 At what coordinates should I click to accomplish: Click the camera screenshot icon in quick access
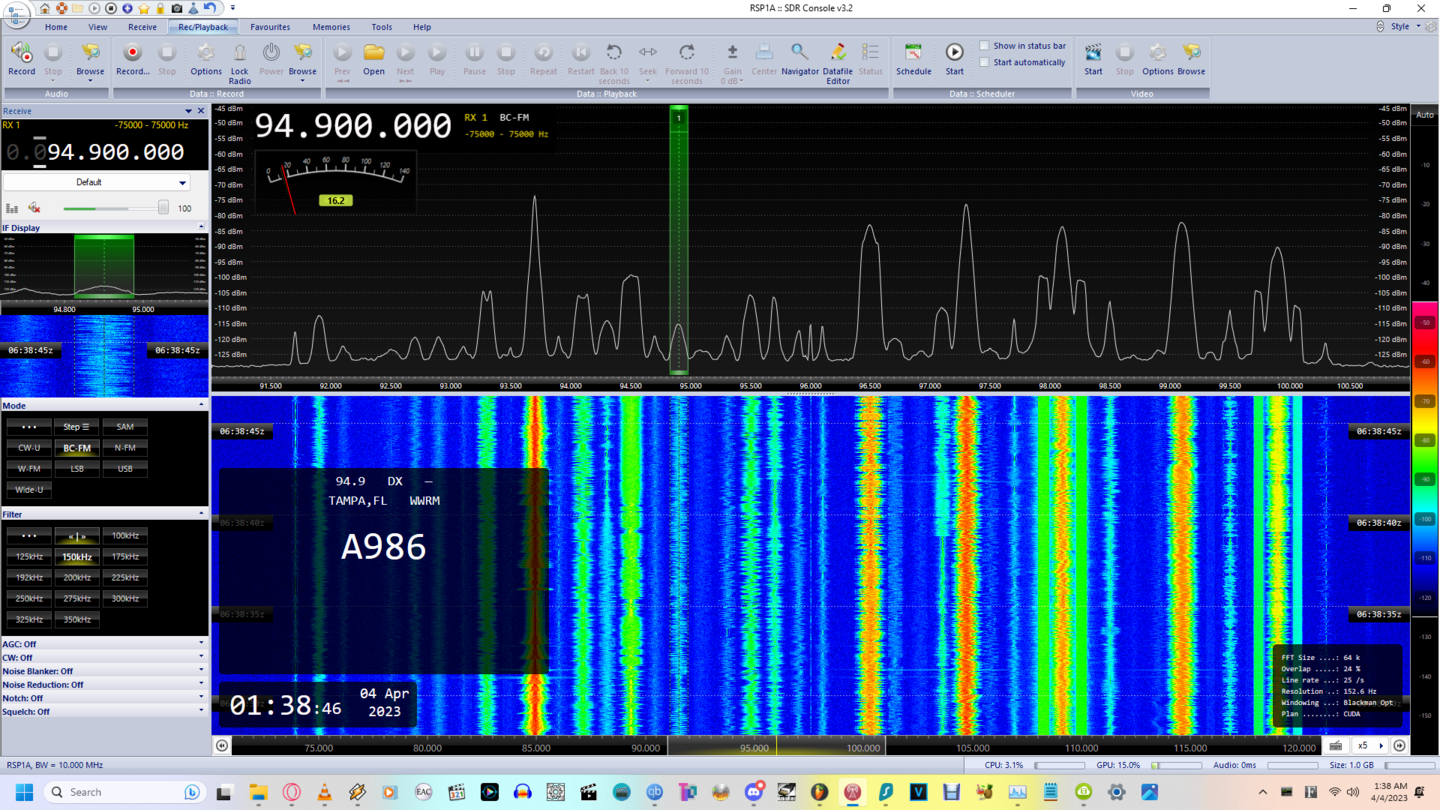pyautogui.click(x=177, y=8)
